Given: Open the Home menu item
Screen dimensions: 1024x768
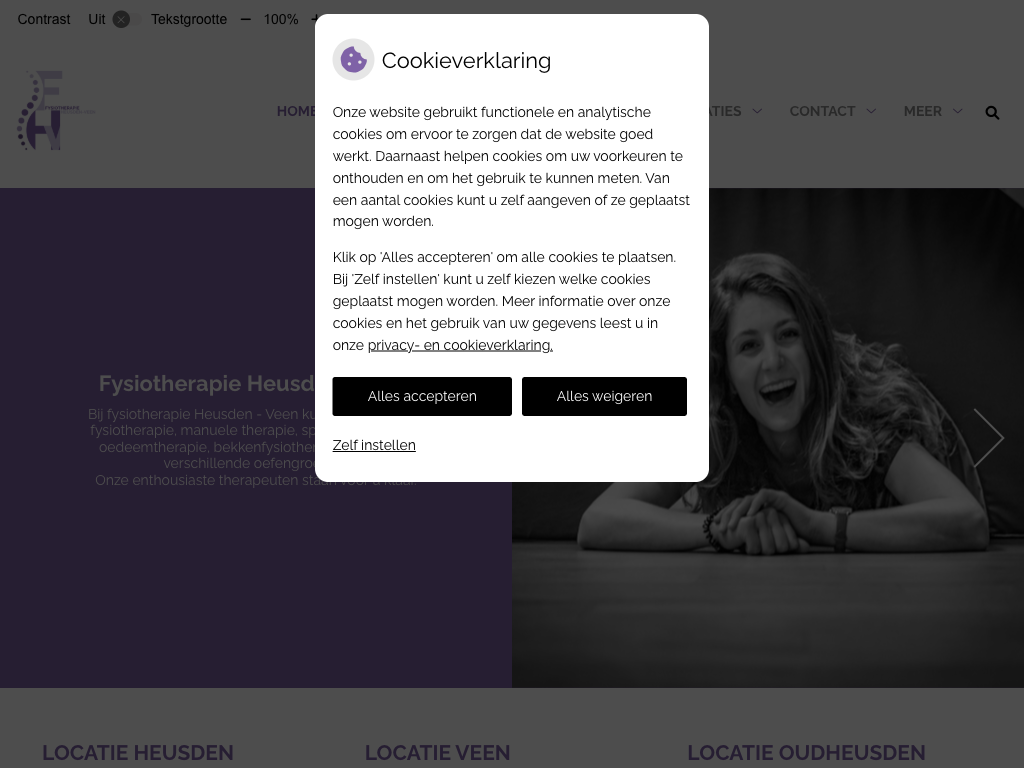Looking at the screenshot, I should (296, 112).
